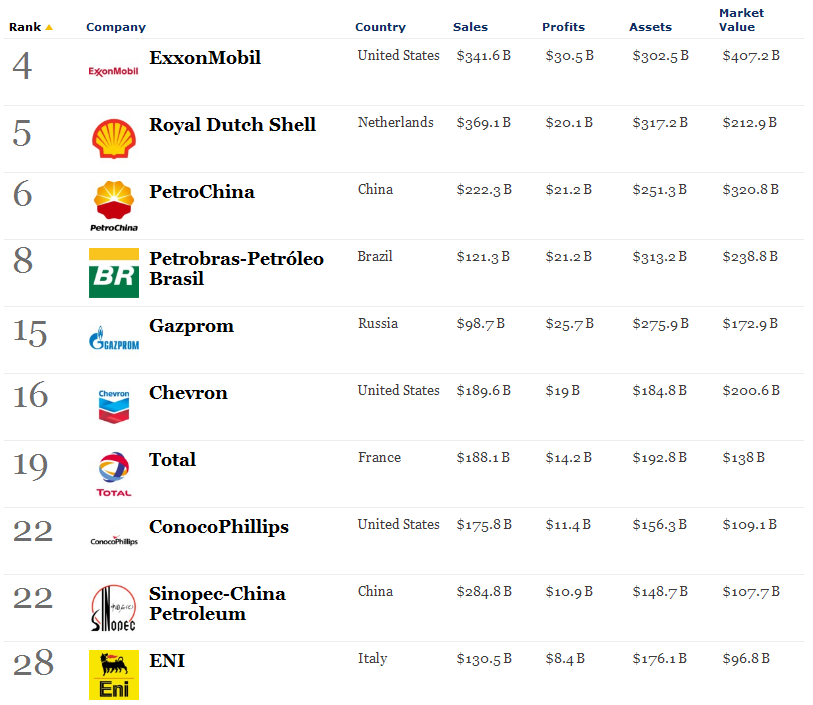Click the Sinopec logo
This screenshot has width=813, height=705.
[x=114, y=608]
